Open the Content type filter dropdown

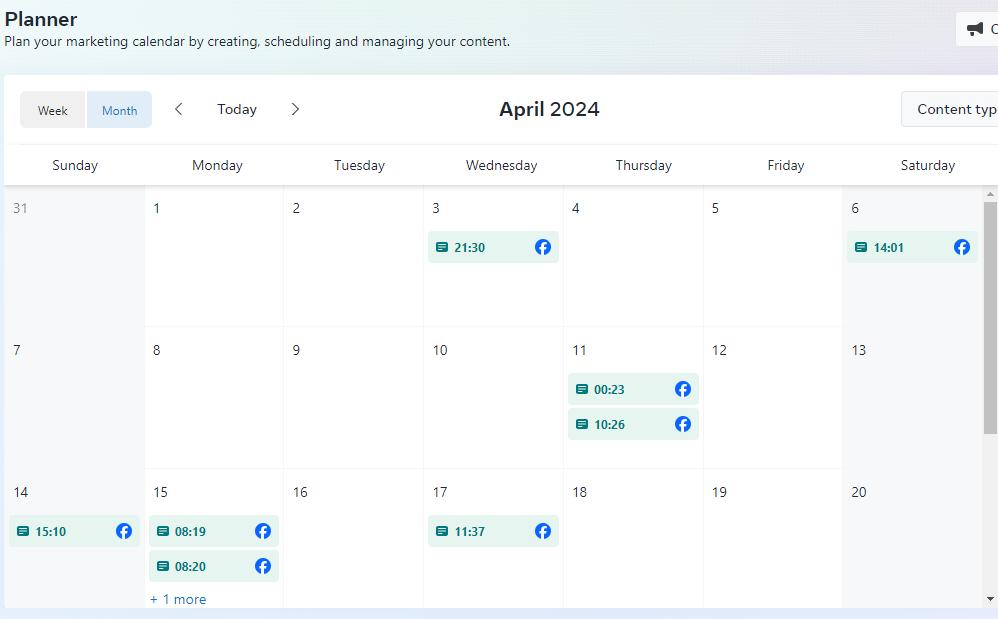tap(952, 109)
